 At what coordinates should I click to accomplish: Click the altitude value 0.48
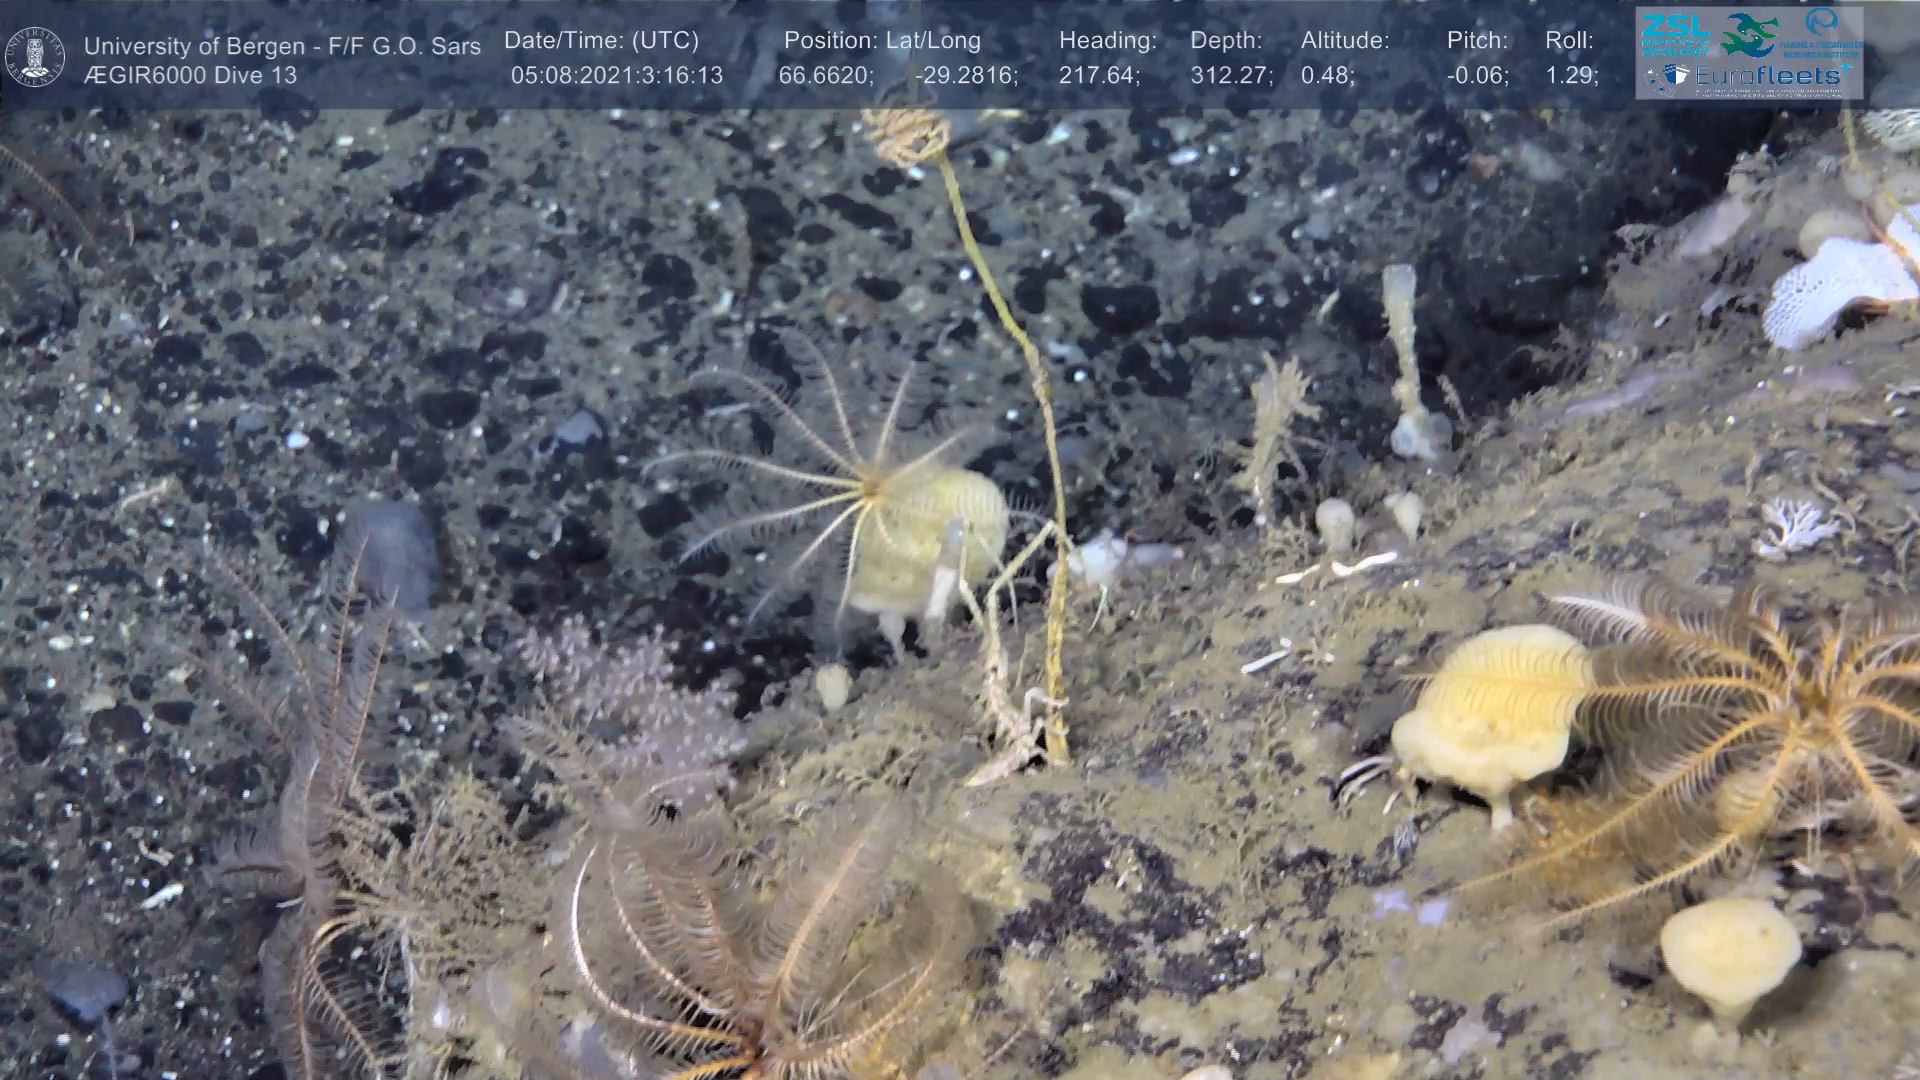pyautogui.click(x=1327, y=75)
